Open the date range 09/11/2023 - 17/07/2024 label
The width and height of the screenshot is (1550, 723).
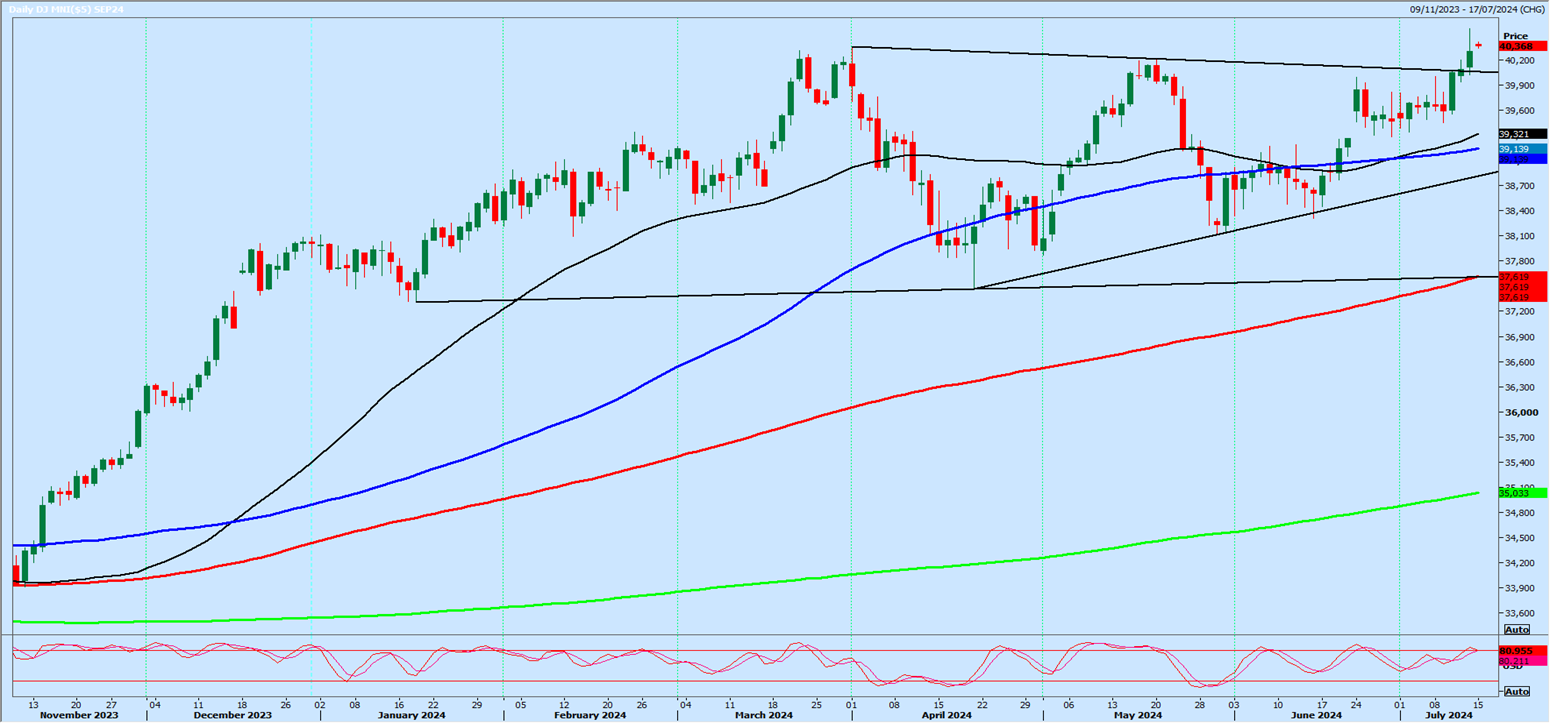pos(1476,9)
